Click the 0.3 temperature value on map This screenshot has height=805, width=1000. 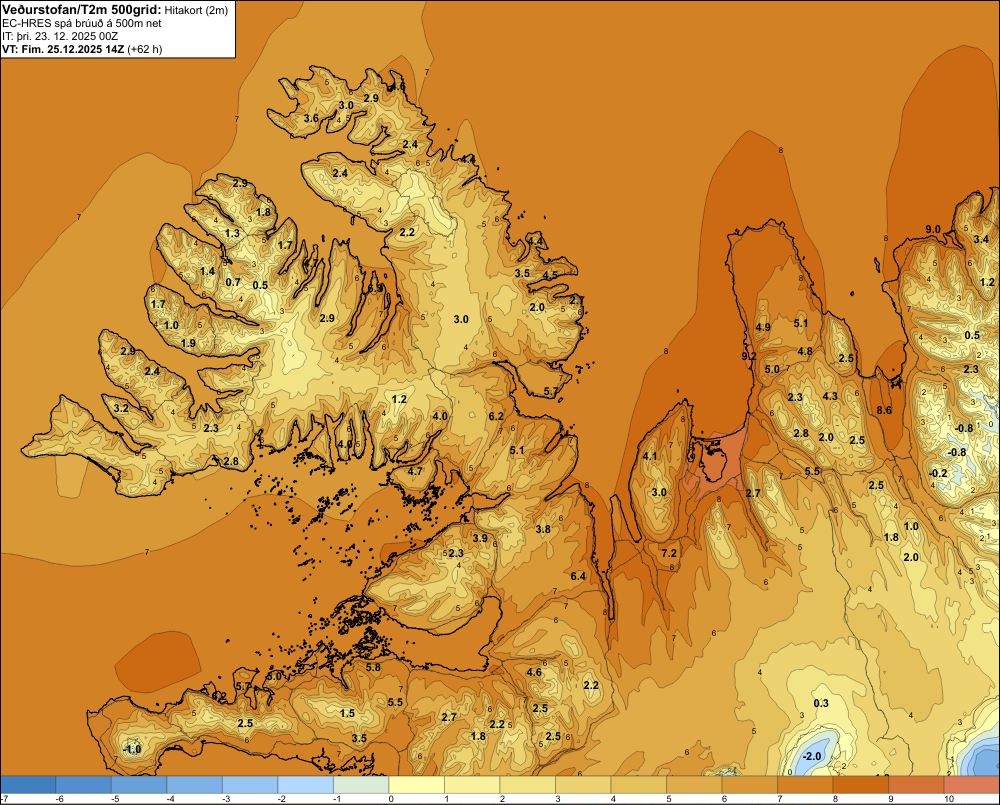[x=821, y=703]
